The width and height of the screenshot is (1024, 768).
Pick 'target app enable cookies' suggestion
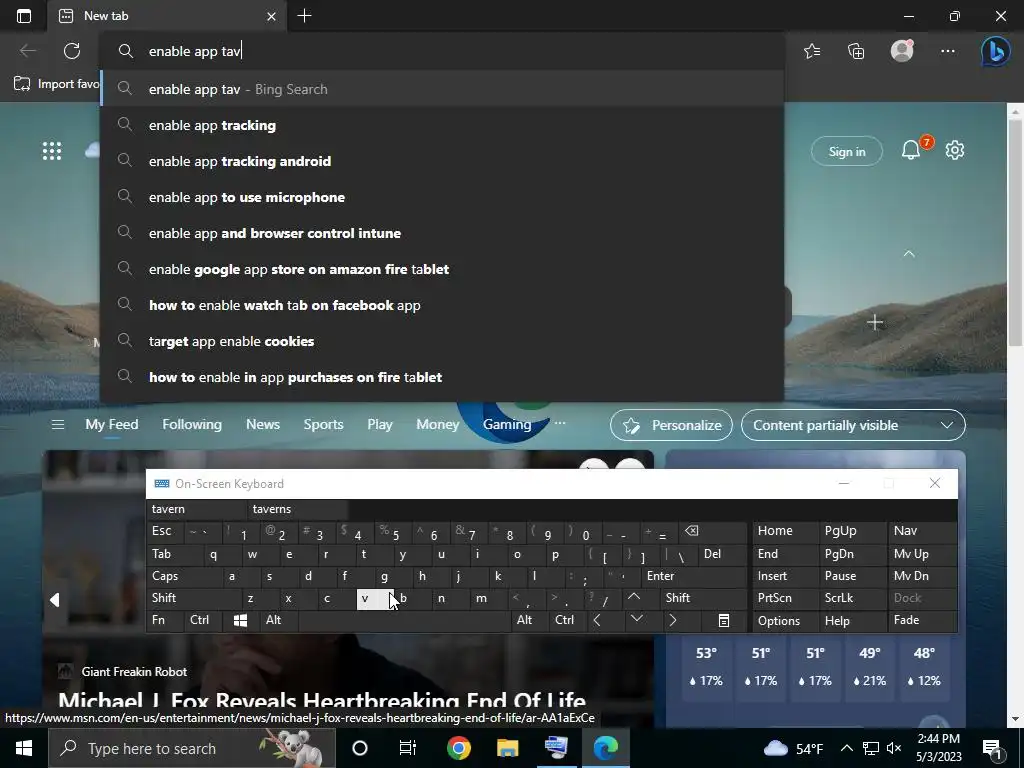point(442,341)
